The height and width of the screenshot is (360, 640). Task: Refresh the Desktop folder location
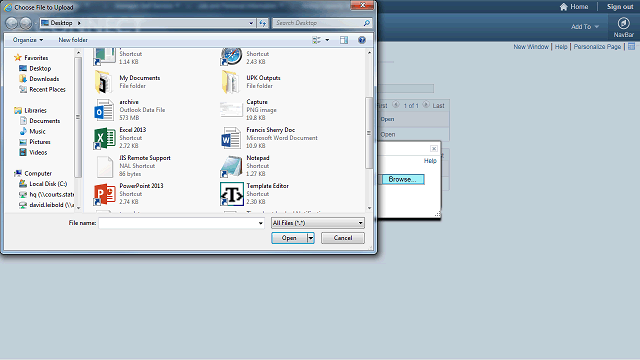point(262,23)
